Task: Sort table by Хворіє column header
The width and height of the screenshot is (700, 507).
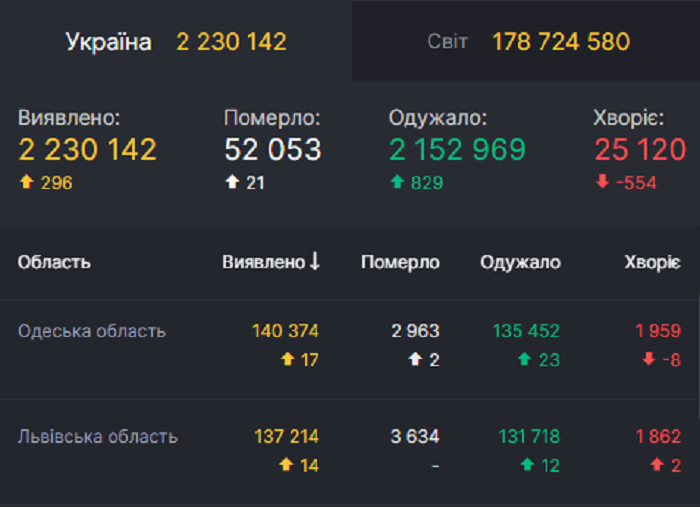Action: coord(652,262)
